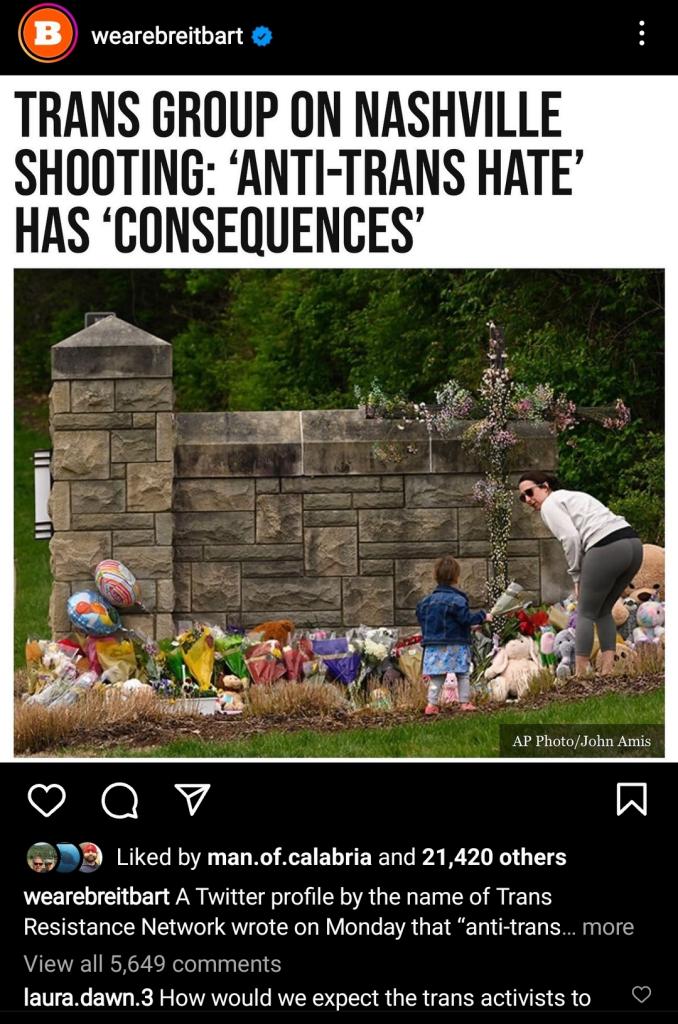678x1024 pixels.
Task: Save the post with the bookmark icon
Action: pos(632,799)
